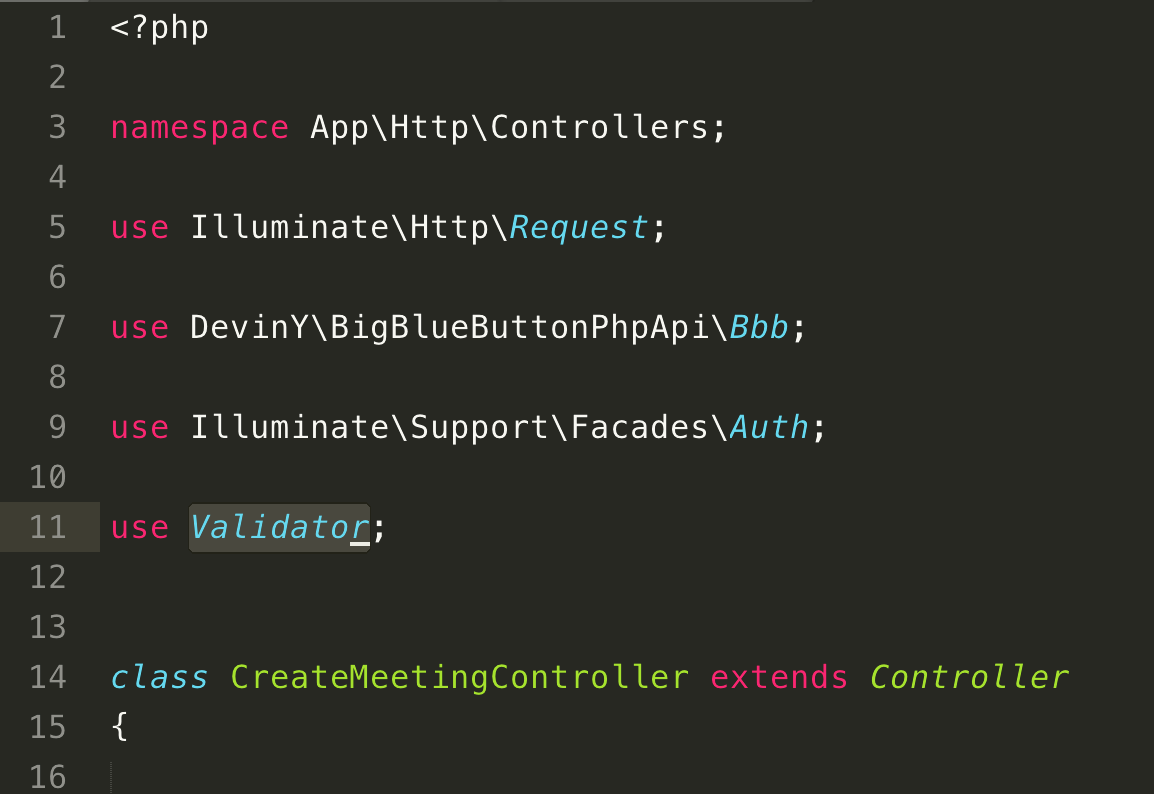
Task: Click the Controller parent class name
Action: (969, 678)
